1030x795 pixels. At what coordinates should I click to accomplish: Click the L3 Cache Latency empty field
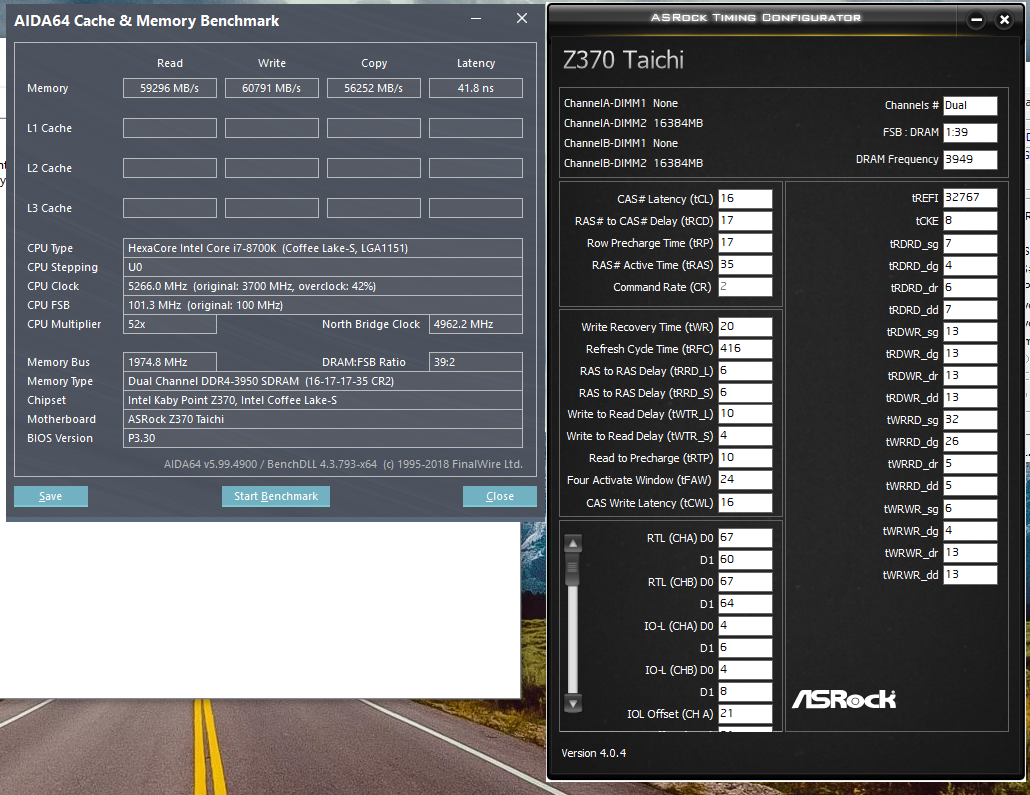click(x=476, y=208)
